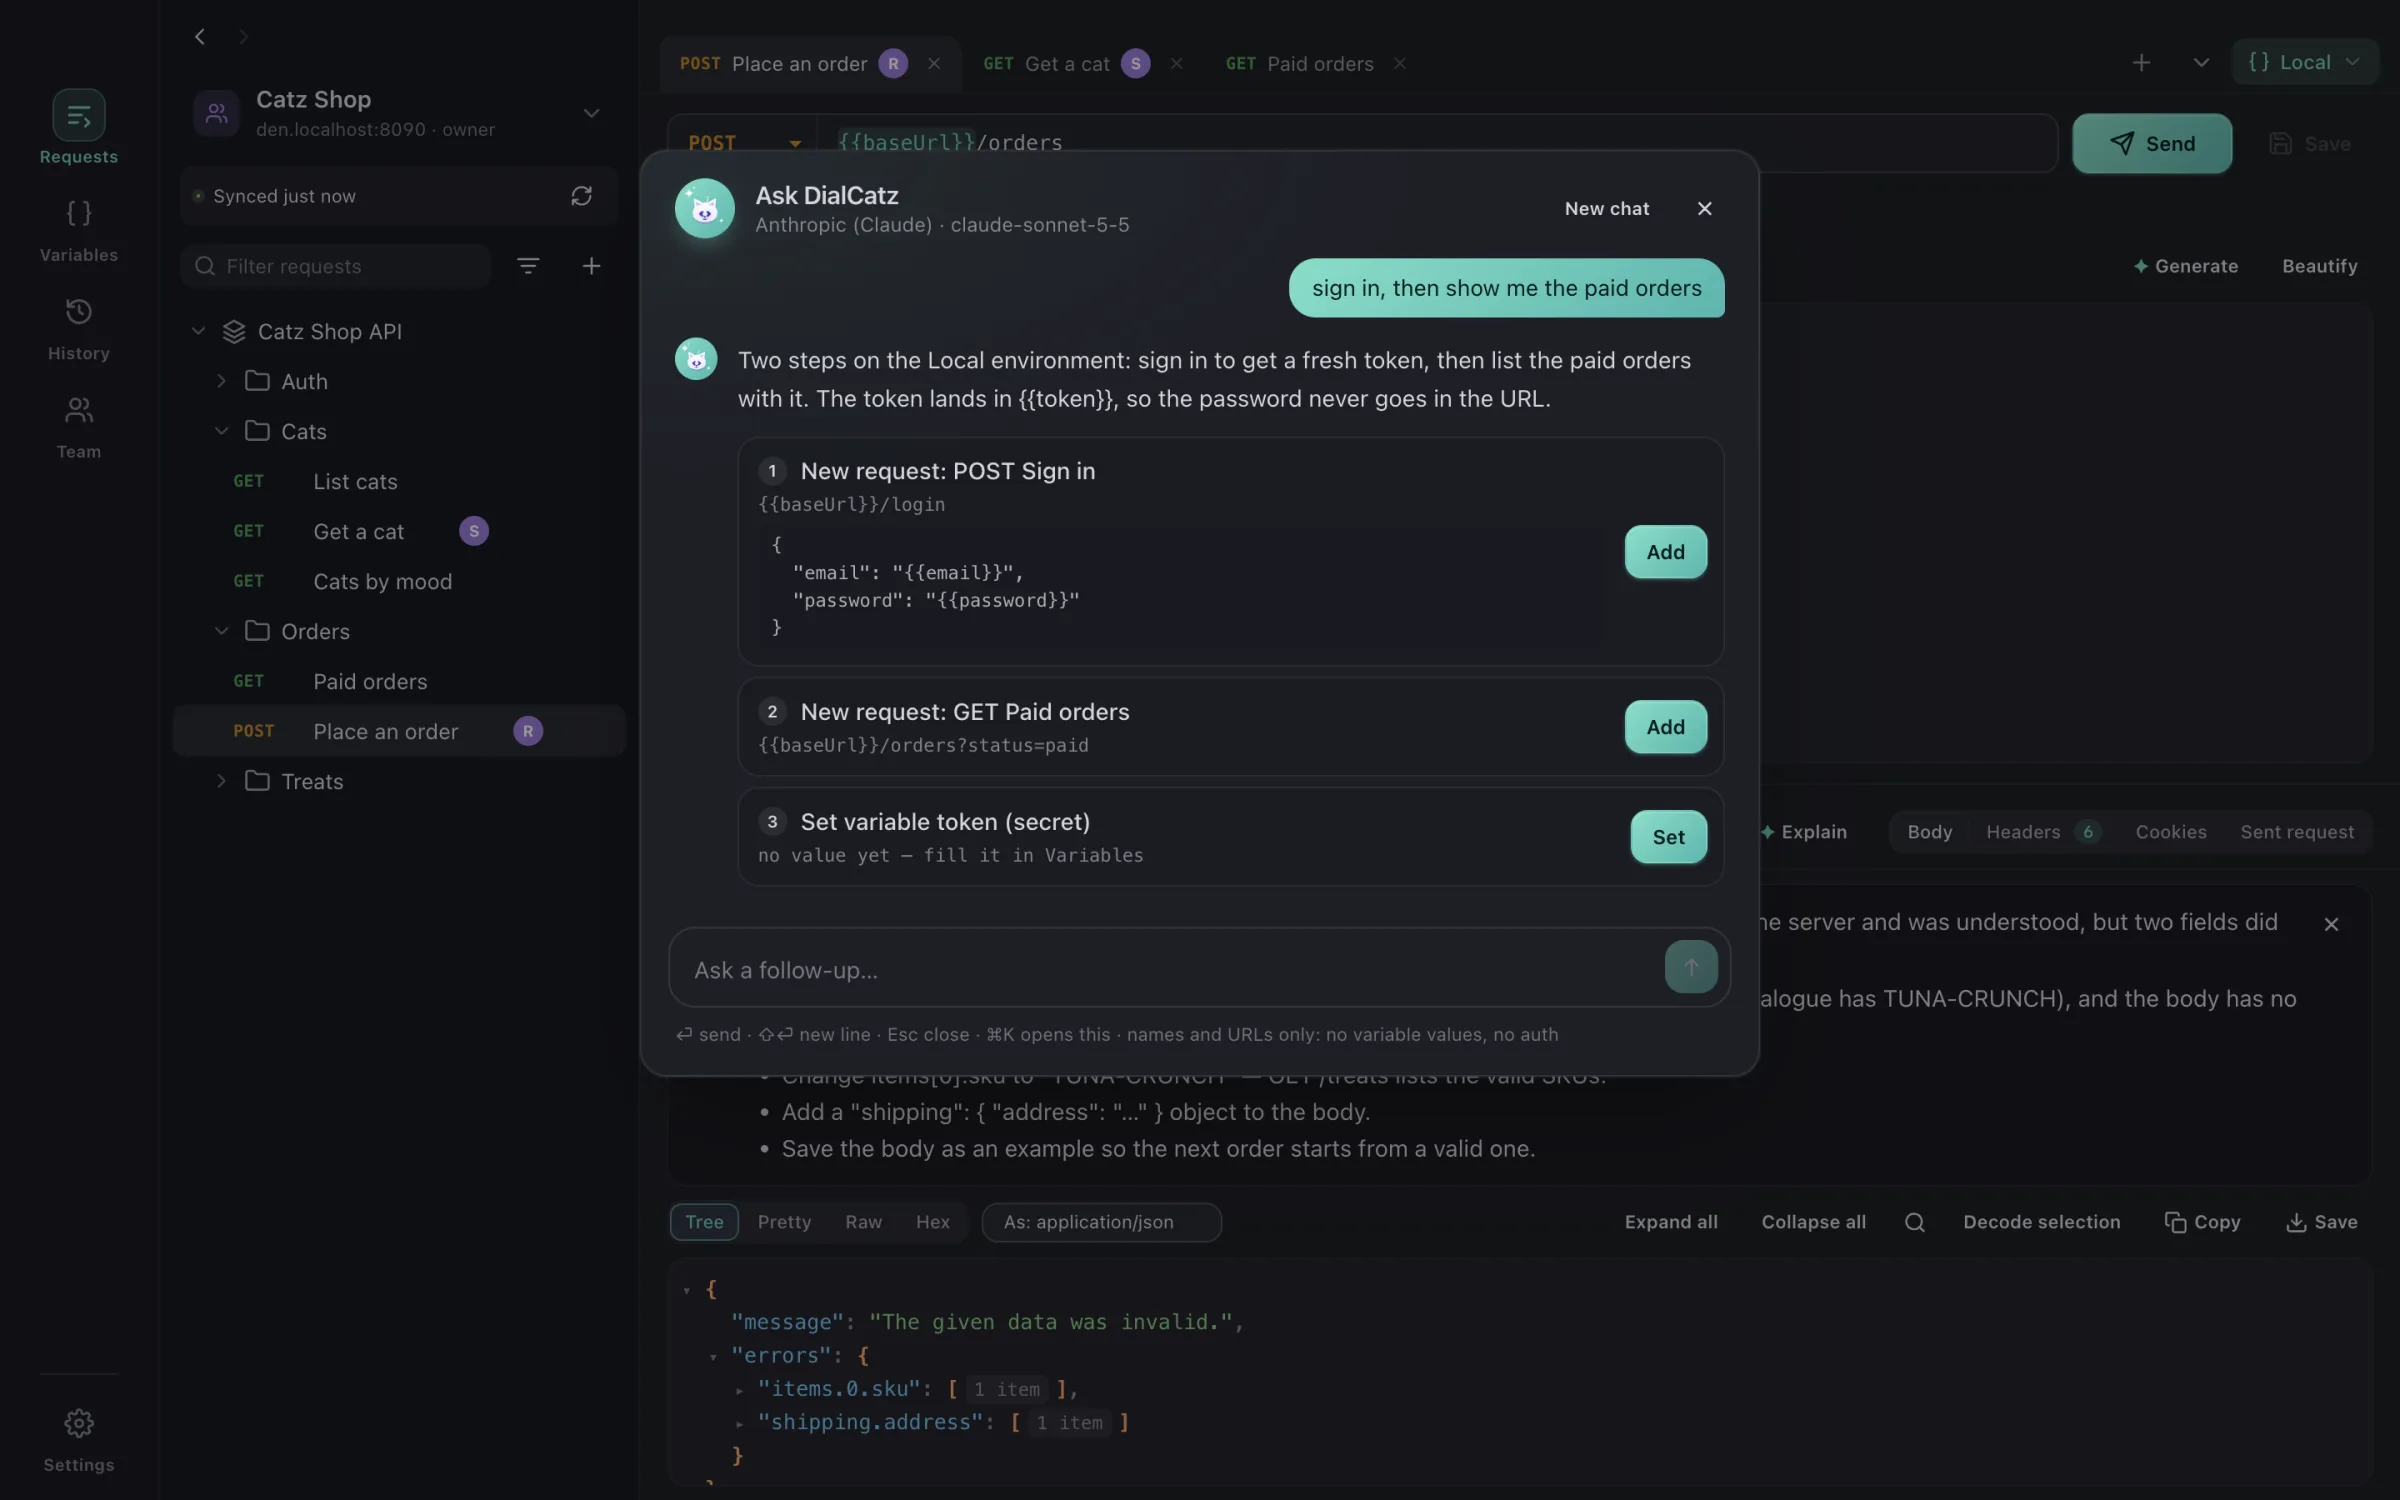Screen dimensions: 2400x1500
Task: Start a New chat
Action: pyautogui.click(x=1606, y=208)
